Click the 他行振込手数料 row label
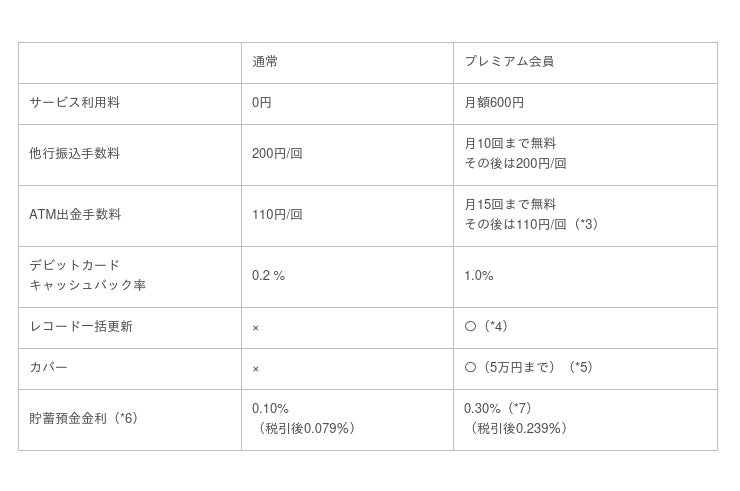Screen dimensions: 740x491 click(x=75, y=154)
